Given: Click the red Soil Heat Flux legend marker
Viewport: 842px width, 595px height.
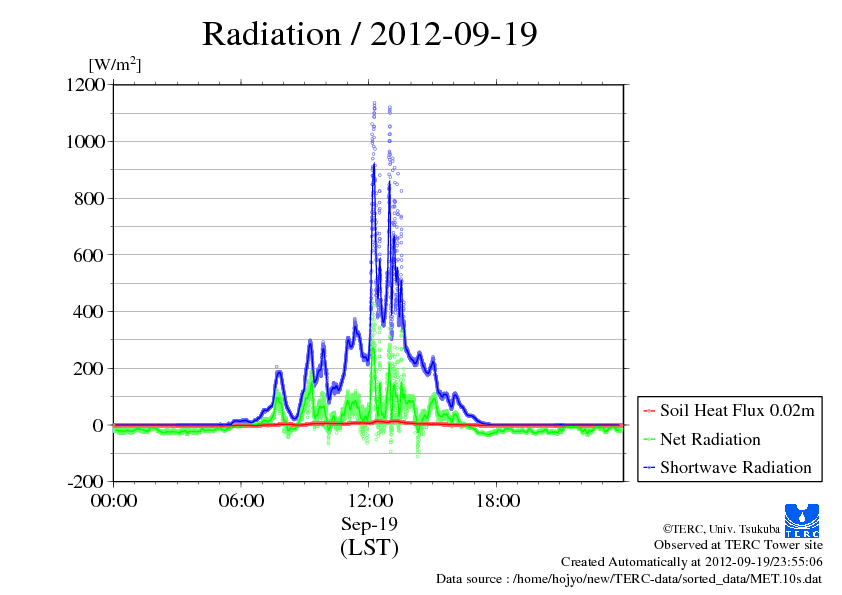Looking at the screenshot, I should (x=649, y=411).
